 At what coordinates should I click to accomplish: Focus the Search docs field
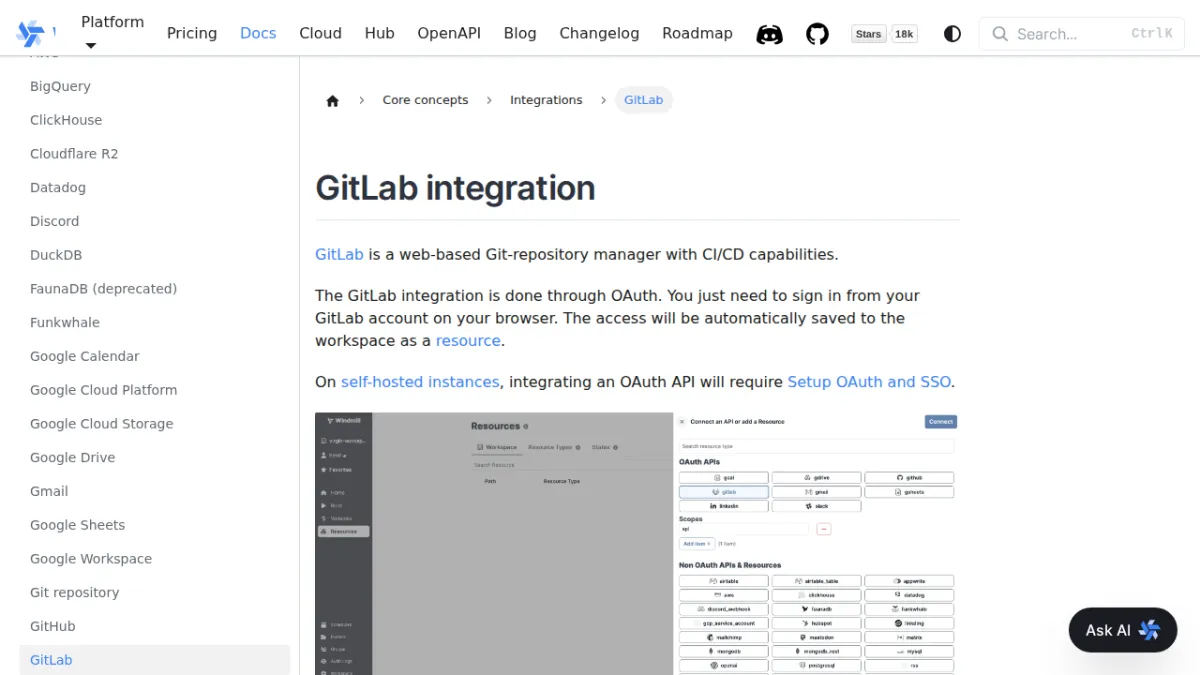pyautogui.click(x=1081, y=34)
